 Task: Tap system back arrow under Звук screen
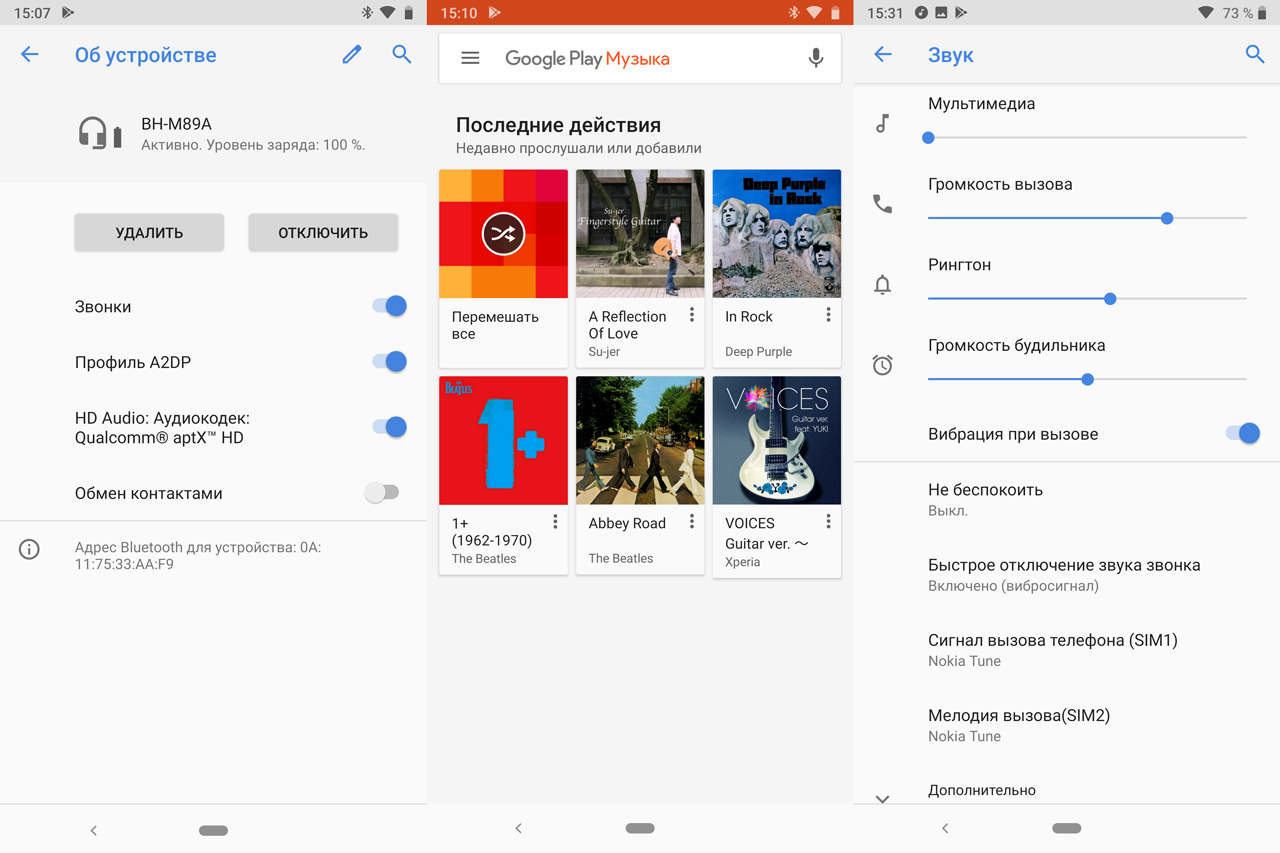coord(945,828)
